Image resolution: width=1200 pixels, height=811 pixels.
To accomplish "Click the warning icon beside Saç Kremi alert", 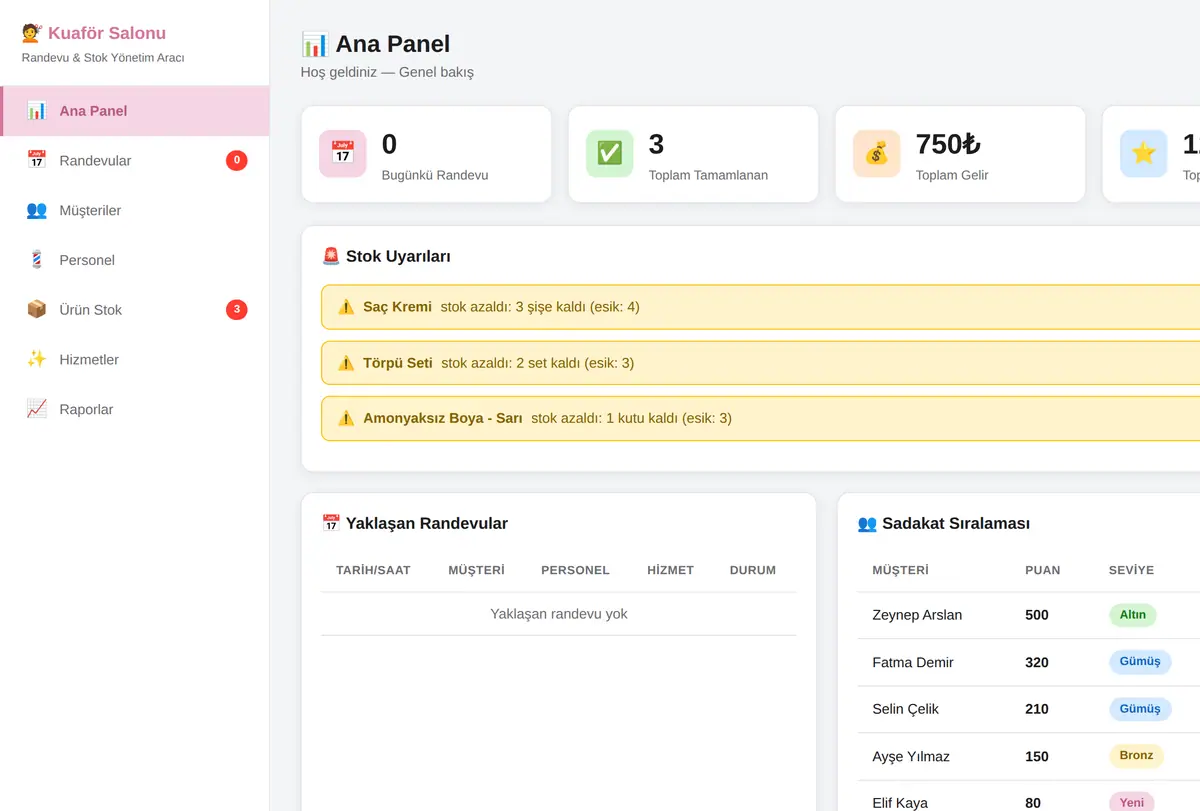I will coord(346,307).
